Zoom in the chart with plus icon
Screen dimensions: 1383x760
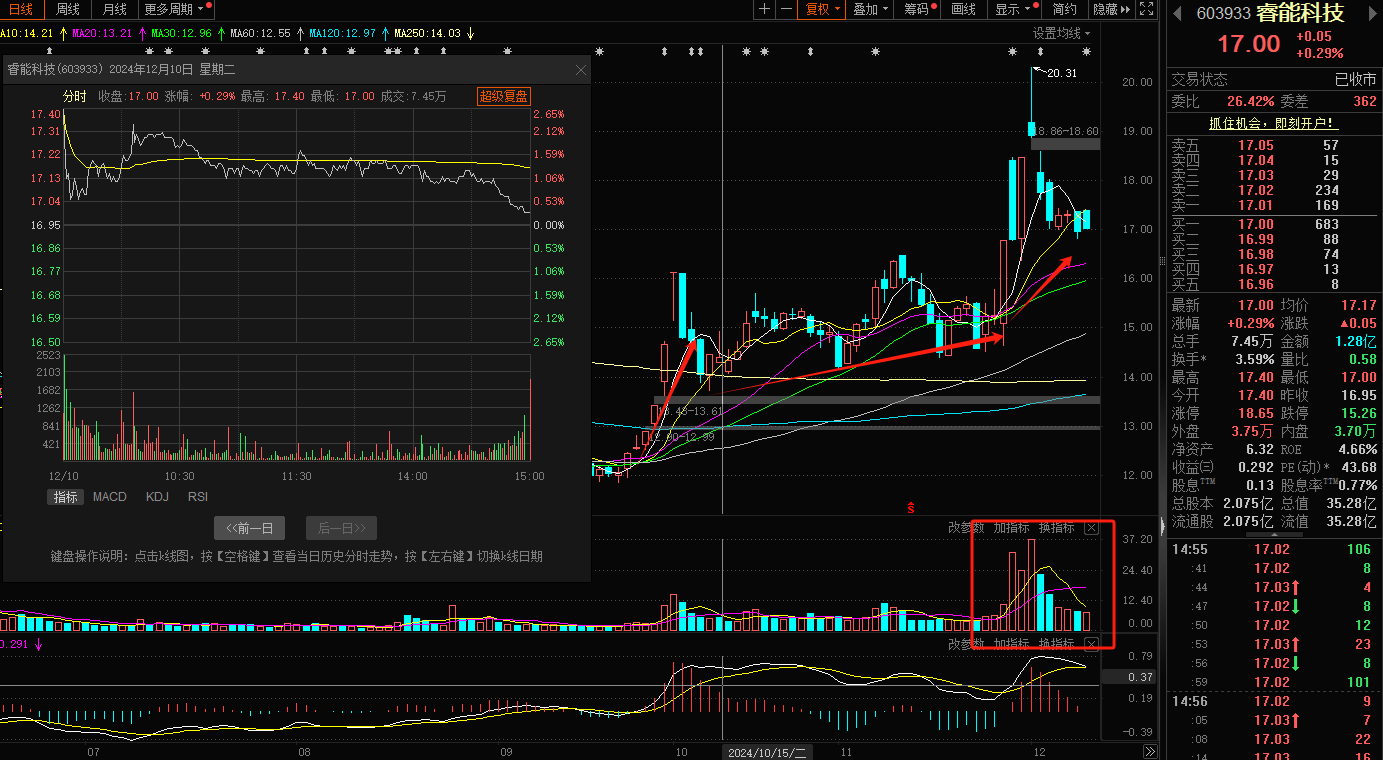pyautogui.click(x=765, y=9)
